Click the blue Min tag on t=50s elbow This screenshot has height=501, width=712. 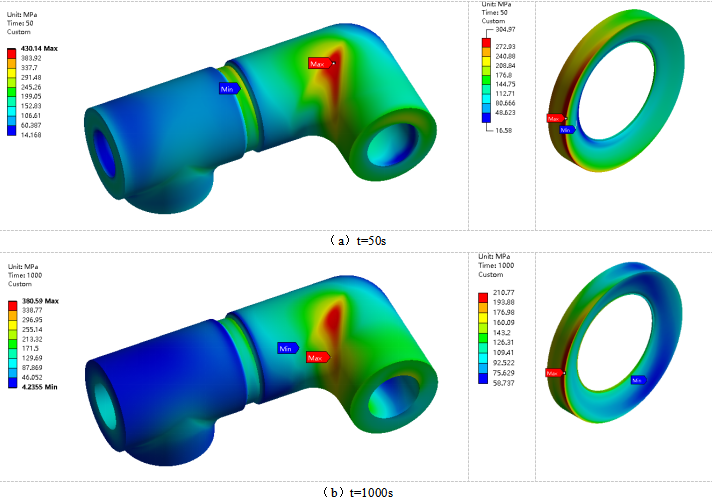point(229,88)
